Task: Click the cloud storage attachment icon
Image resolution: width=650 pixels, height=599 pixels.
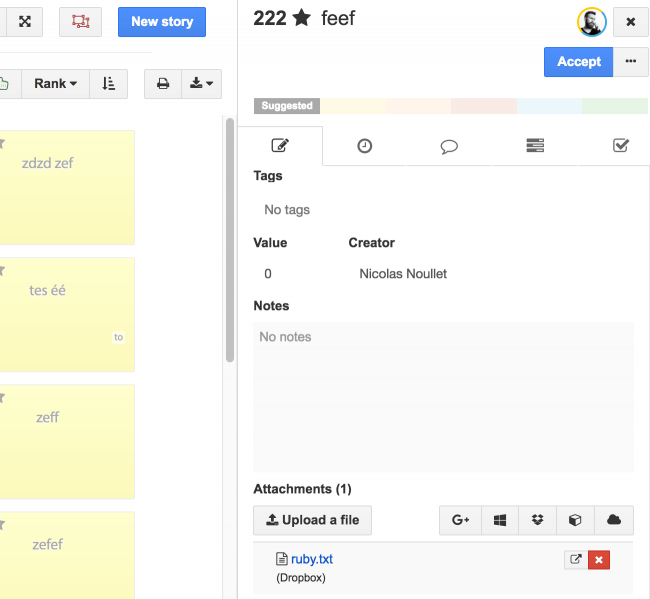Action: tap(614, 520)
